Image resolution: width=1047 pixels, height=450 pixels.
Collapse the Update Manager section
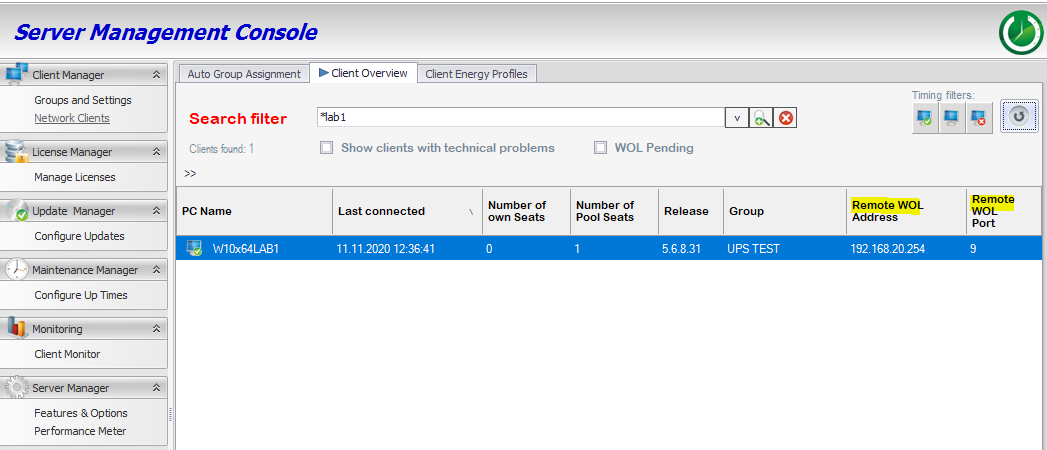pyautogui.click(x=156, y=211)
